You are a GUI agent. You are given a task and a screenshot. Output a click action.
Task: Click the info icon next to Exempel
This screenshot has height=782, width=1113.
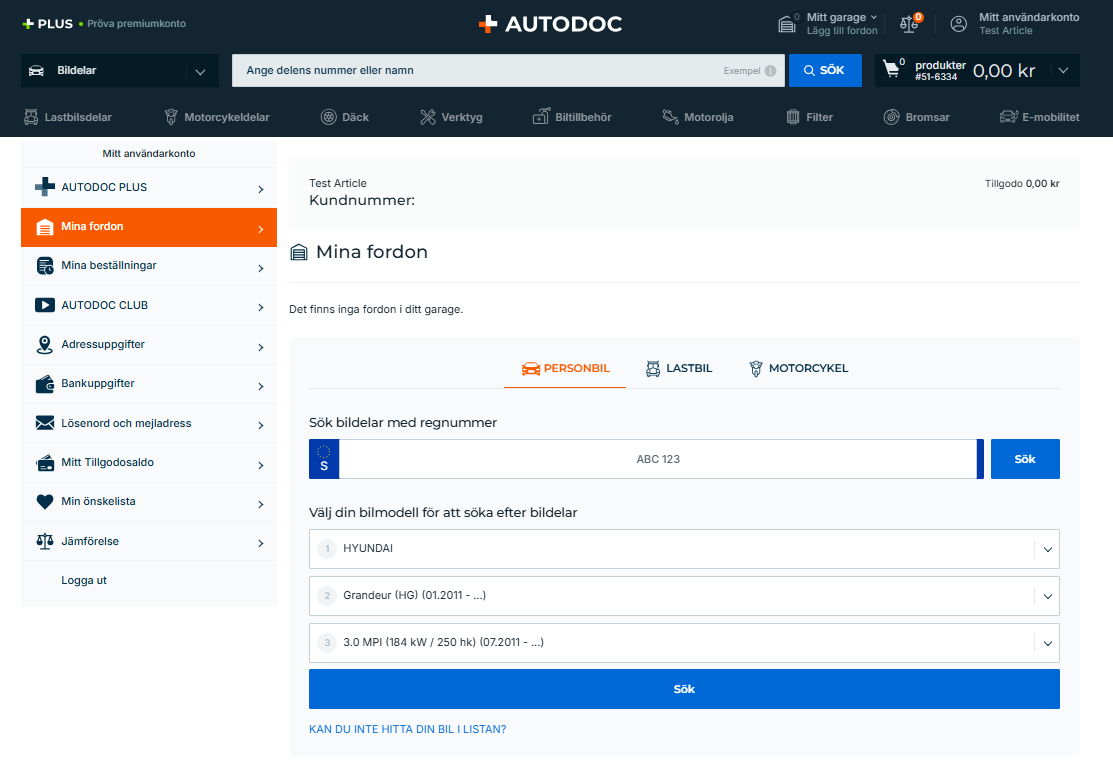tap(770, 71)
